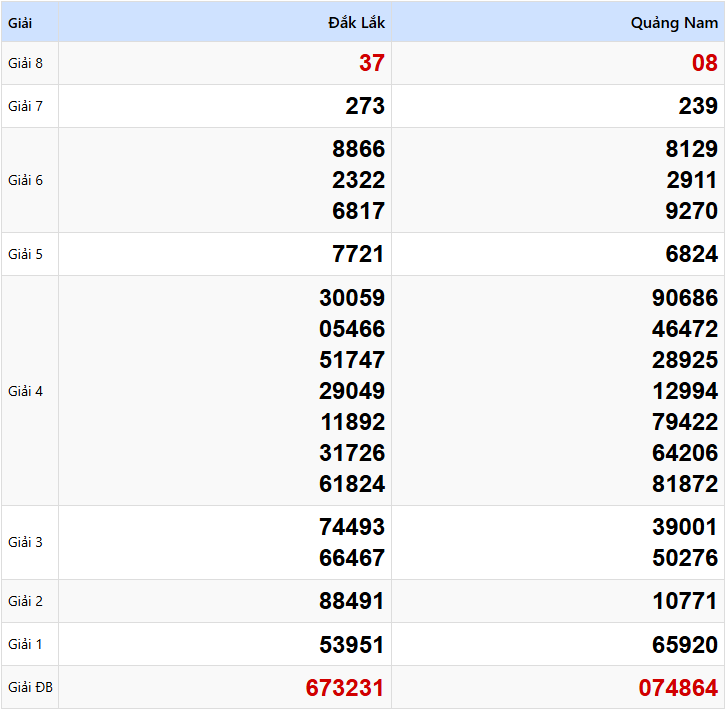Select the Giải 6 row label
Viewport: 727px width, 709px height.
26,180
